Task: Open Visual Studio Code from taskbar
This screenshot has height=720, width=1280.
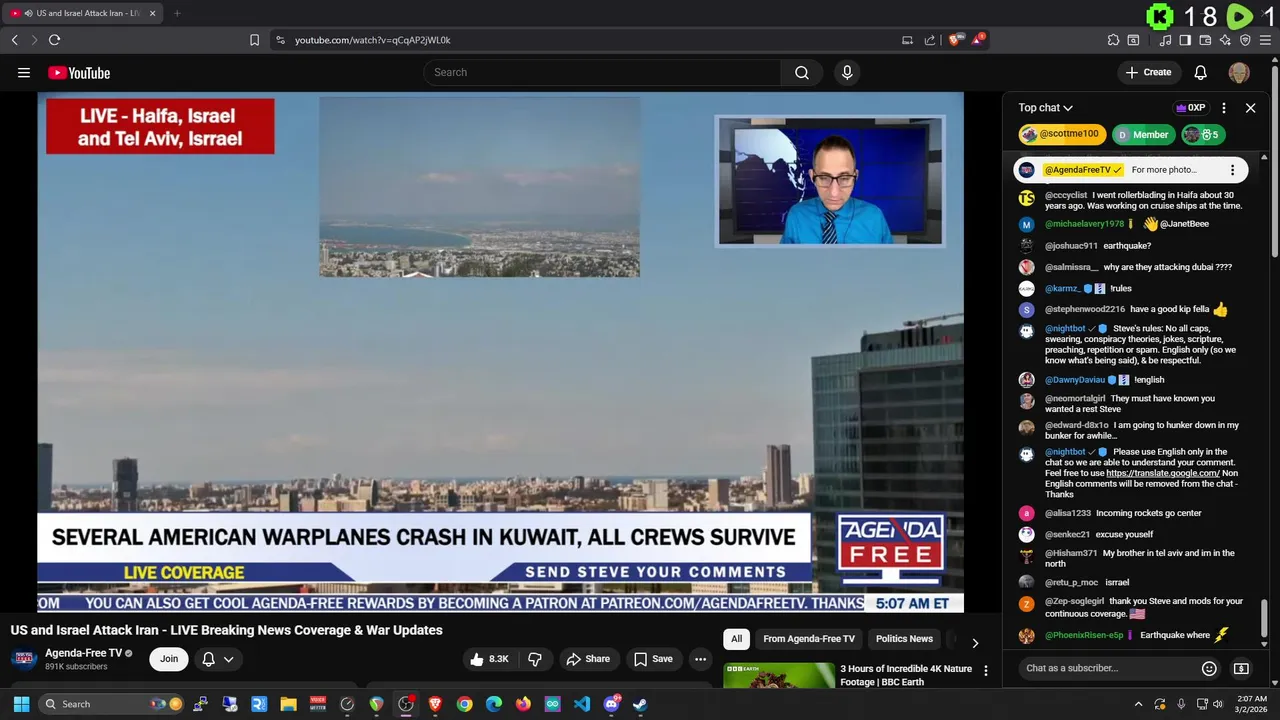Action: 582,704
